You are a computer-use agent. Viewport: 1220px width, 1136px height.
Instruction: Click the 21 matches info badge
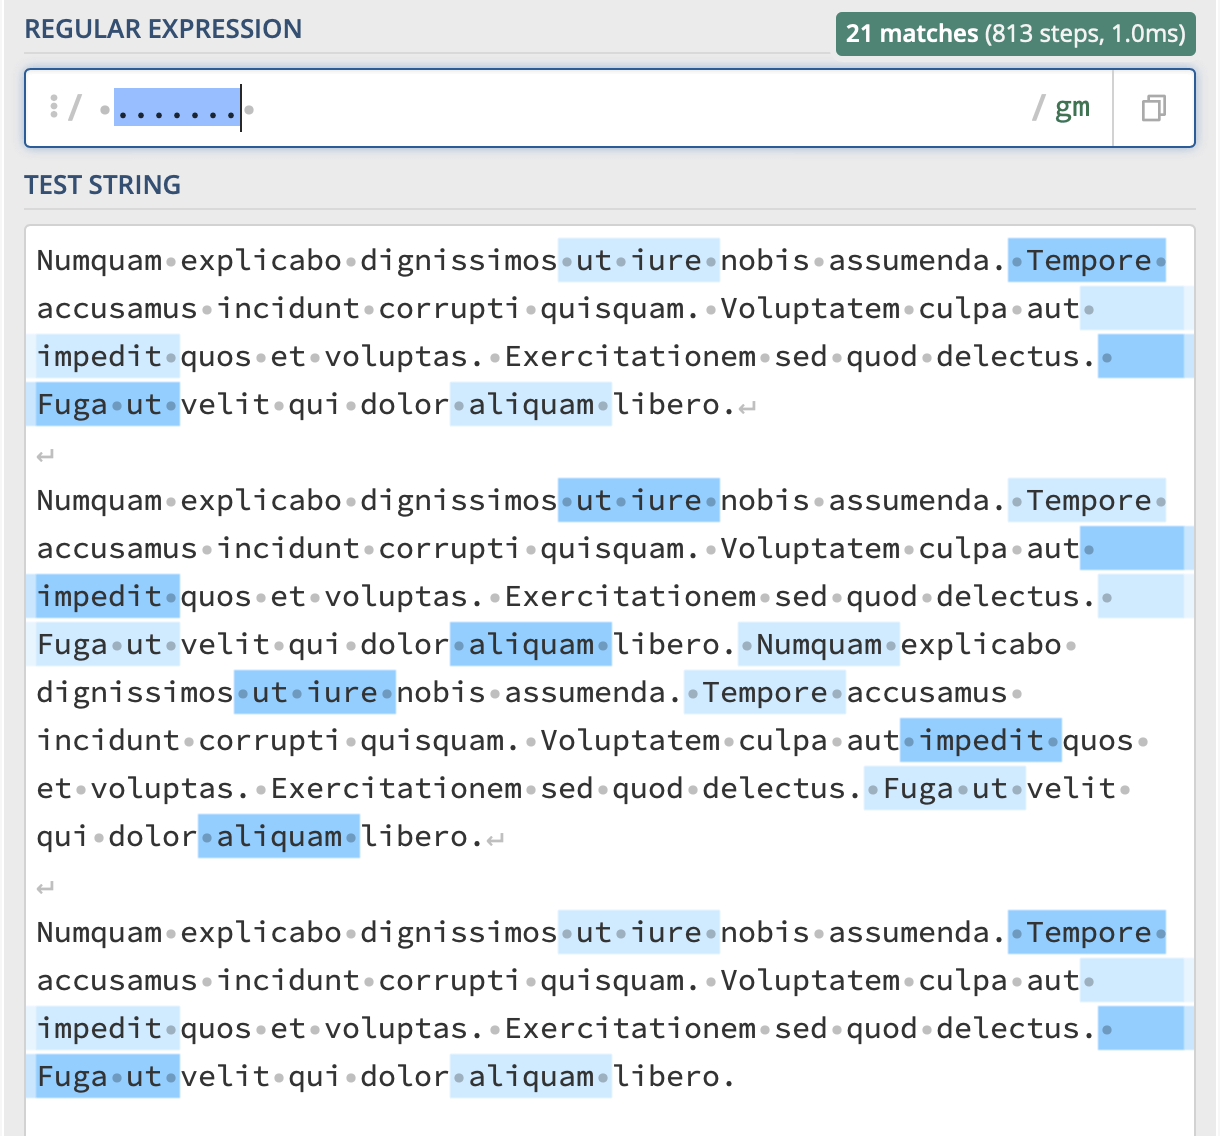tap(1015, 34)
